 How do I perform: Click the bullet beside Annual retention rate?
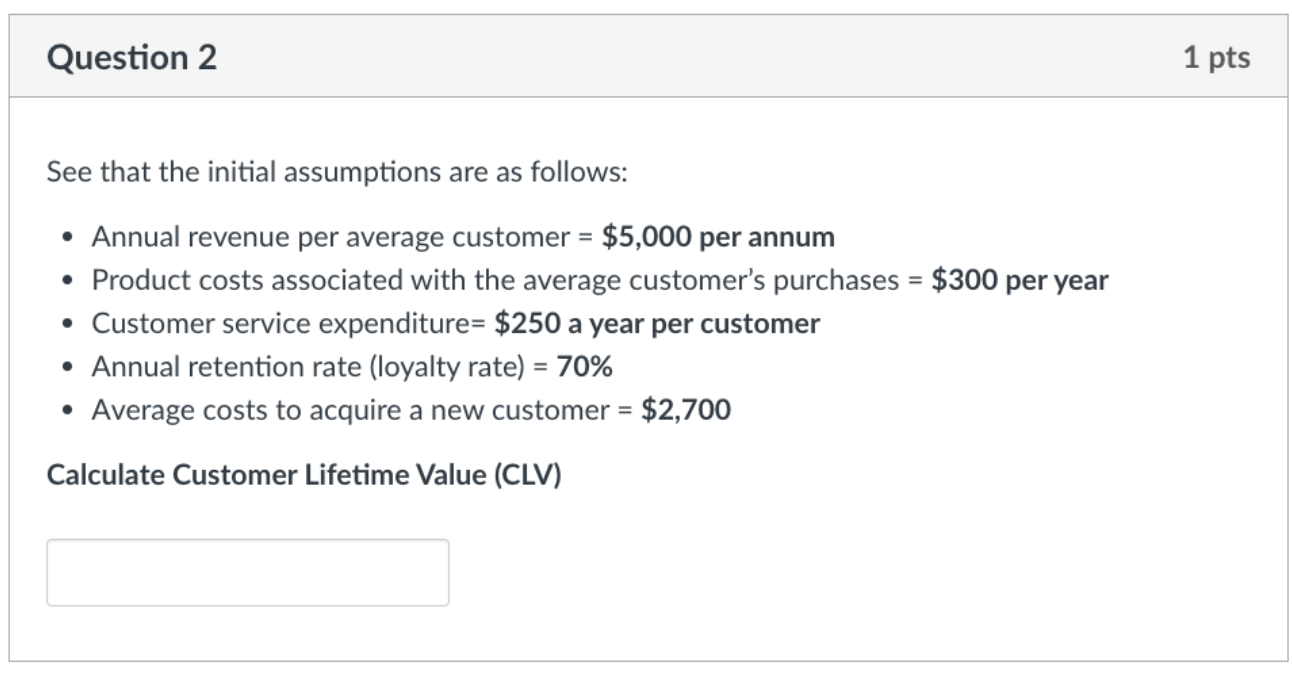pyautogui.click(x=66, y=368)
